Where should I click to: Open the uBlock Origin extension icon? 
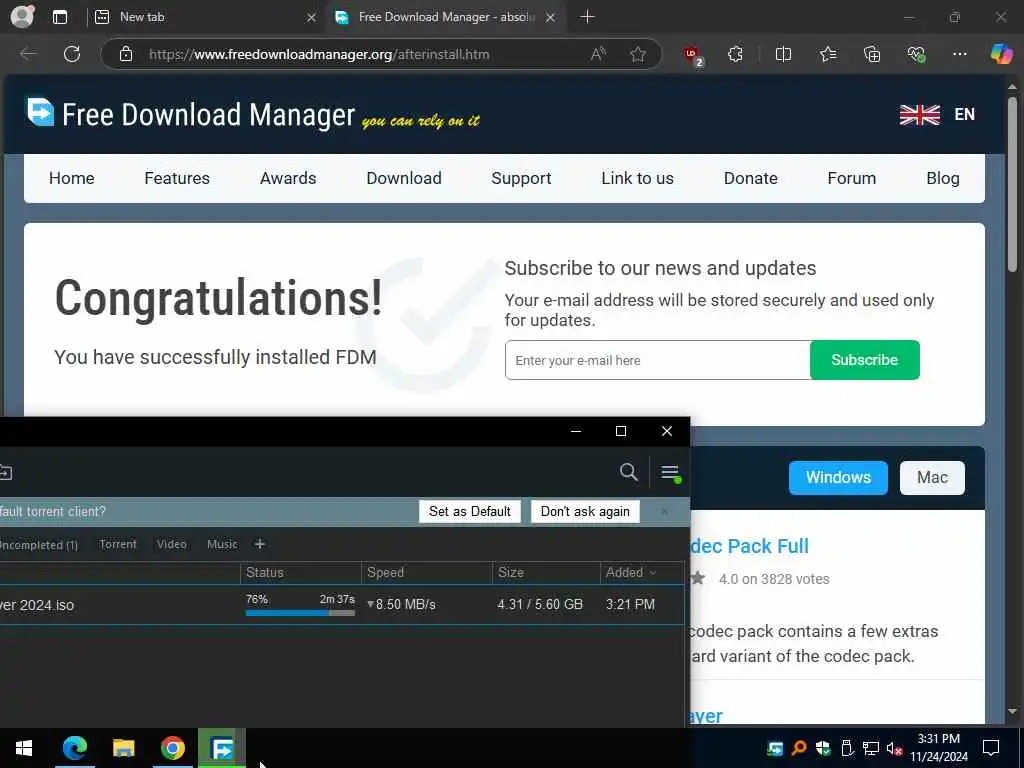[693, 56]
